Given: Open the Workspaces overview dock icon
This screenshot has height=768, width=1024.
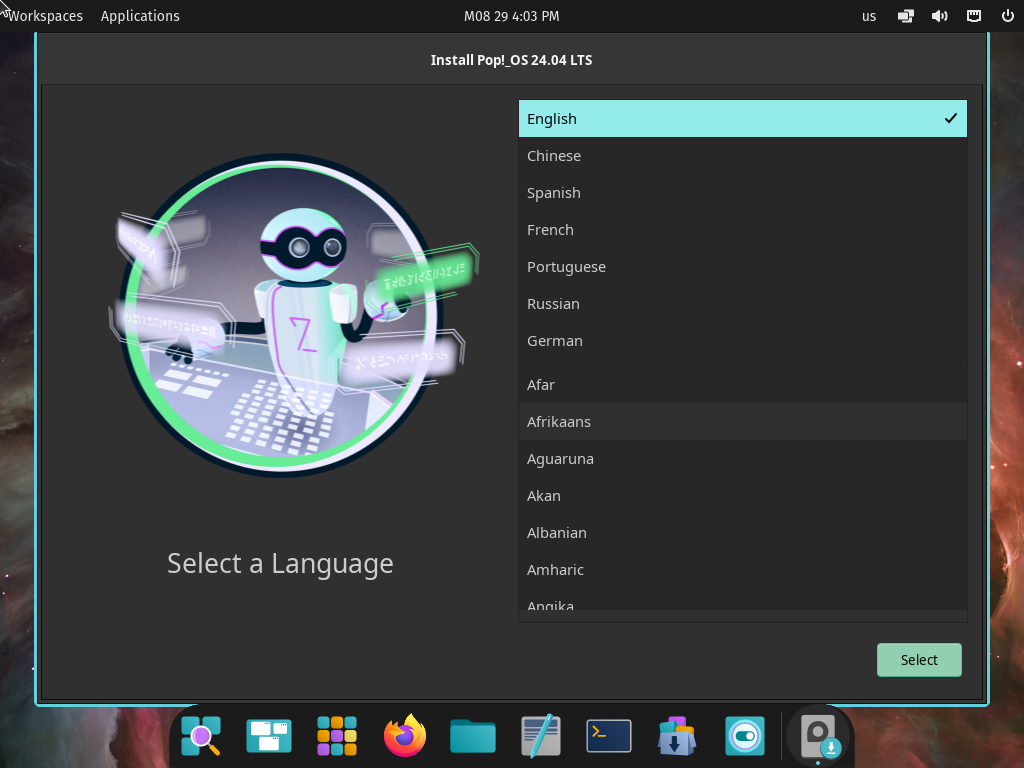Looking at the screenshot, I should pyautogui.click(x=269, y=735).
